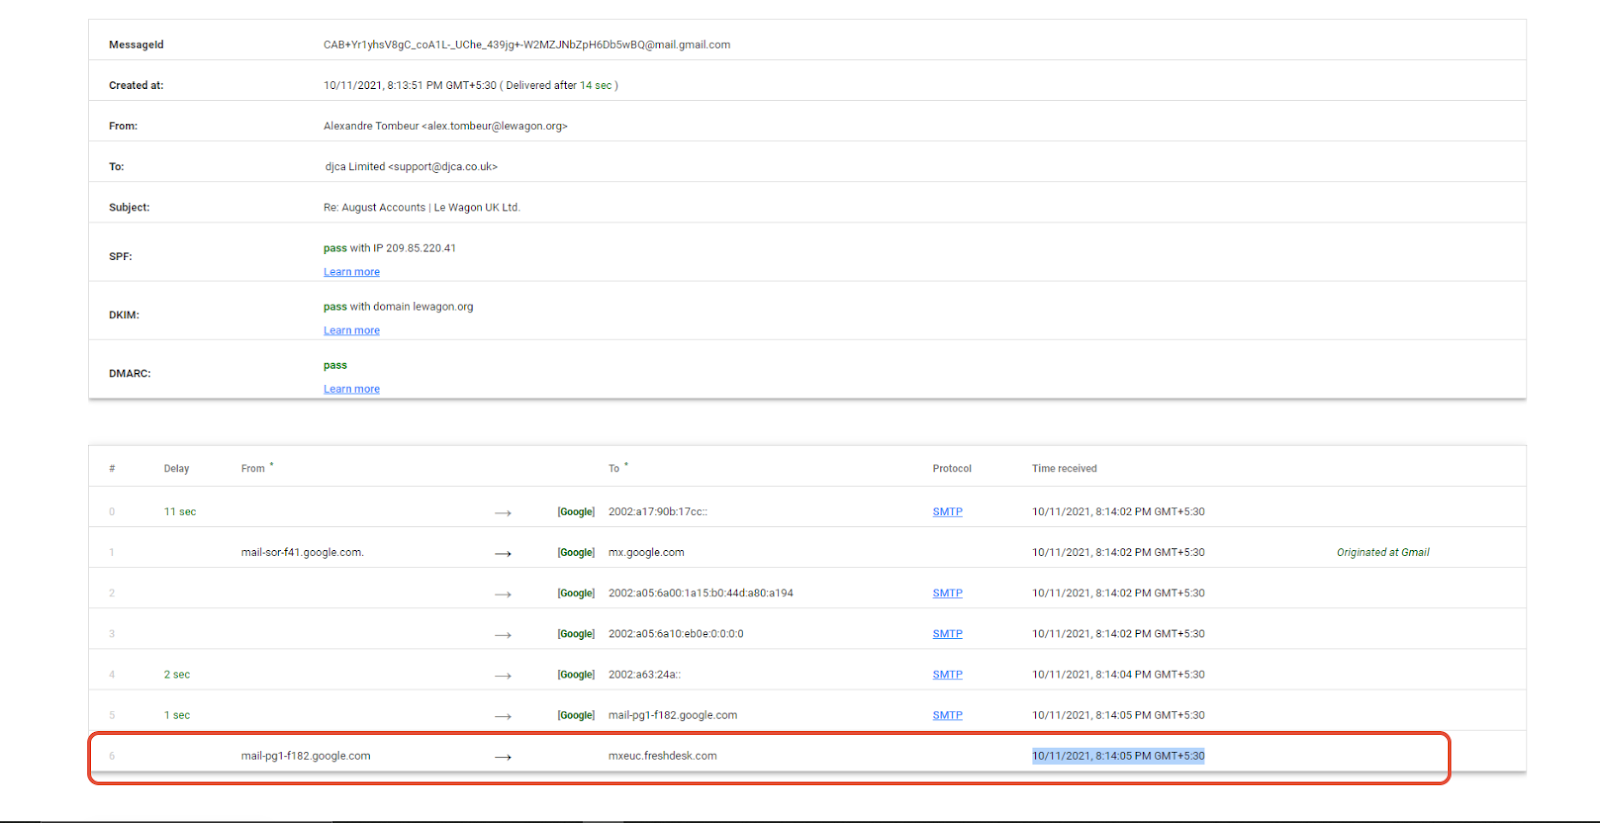Viewport: 1600px width, 823px height.
Task: Click SMTP link for 2002:a05:6a00 hop
Action: point(947,593)
